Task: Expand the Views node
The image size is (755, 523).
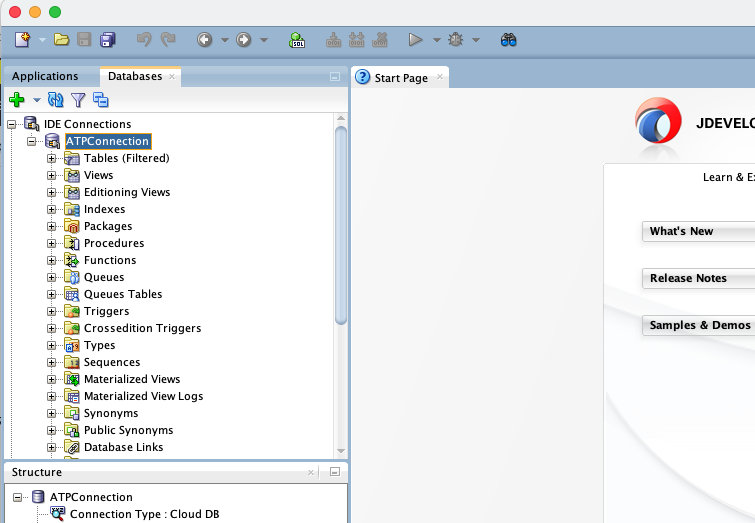Action: click(x=52, y=175)
